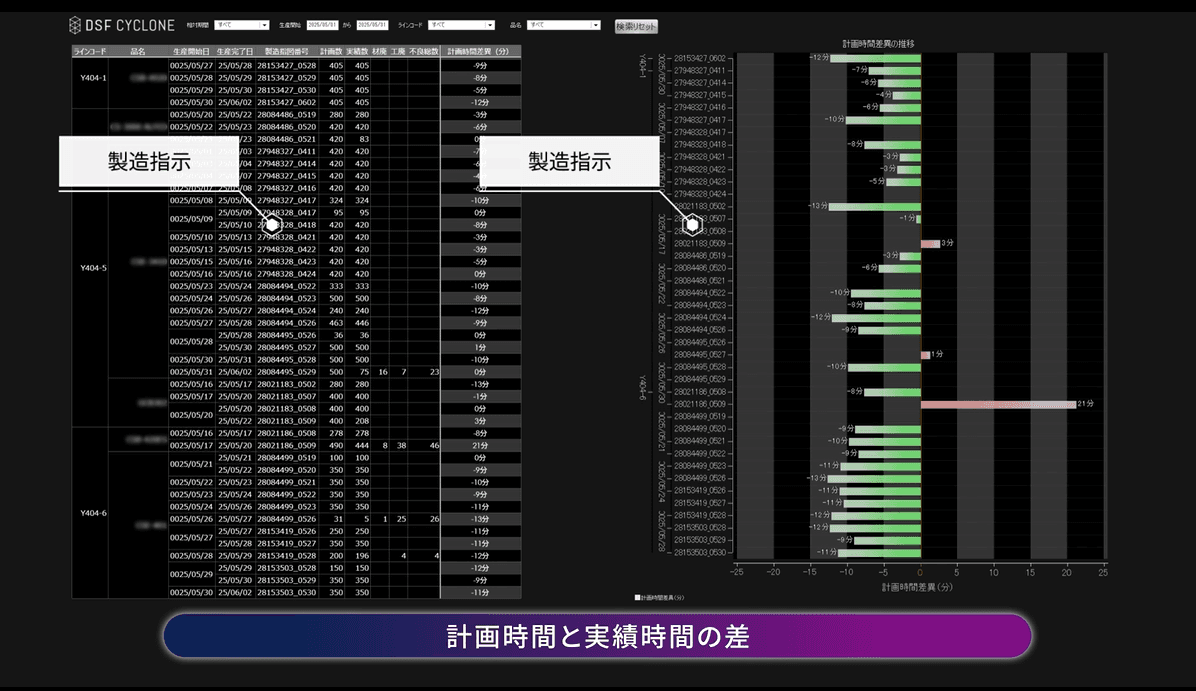Screen dimensions: 1196x691
Task: Click the 生産完了日 column header
Action: [x=235, y=51]
